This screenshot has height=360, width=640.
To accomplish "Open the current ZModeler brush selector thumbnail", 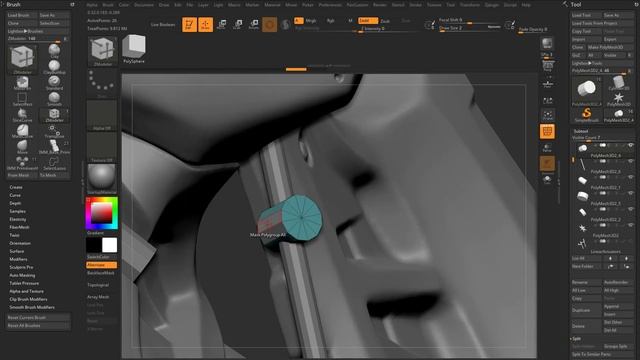I will click(102, 51).
